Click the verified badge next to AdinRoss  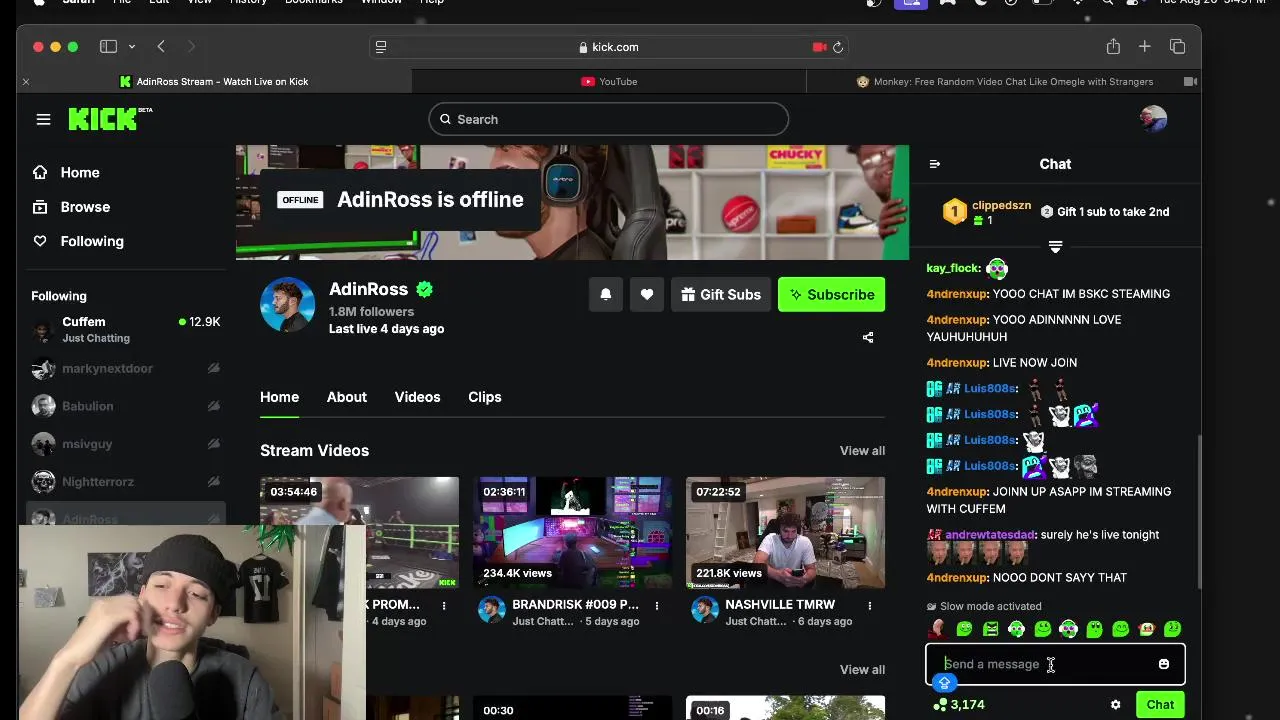point(425,289)
